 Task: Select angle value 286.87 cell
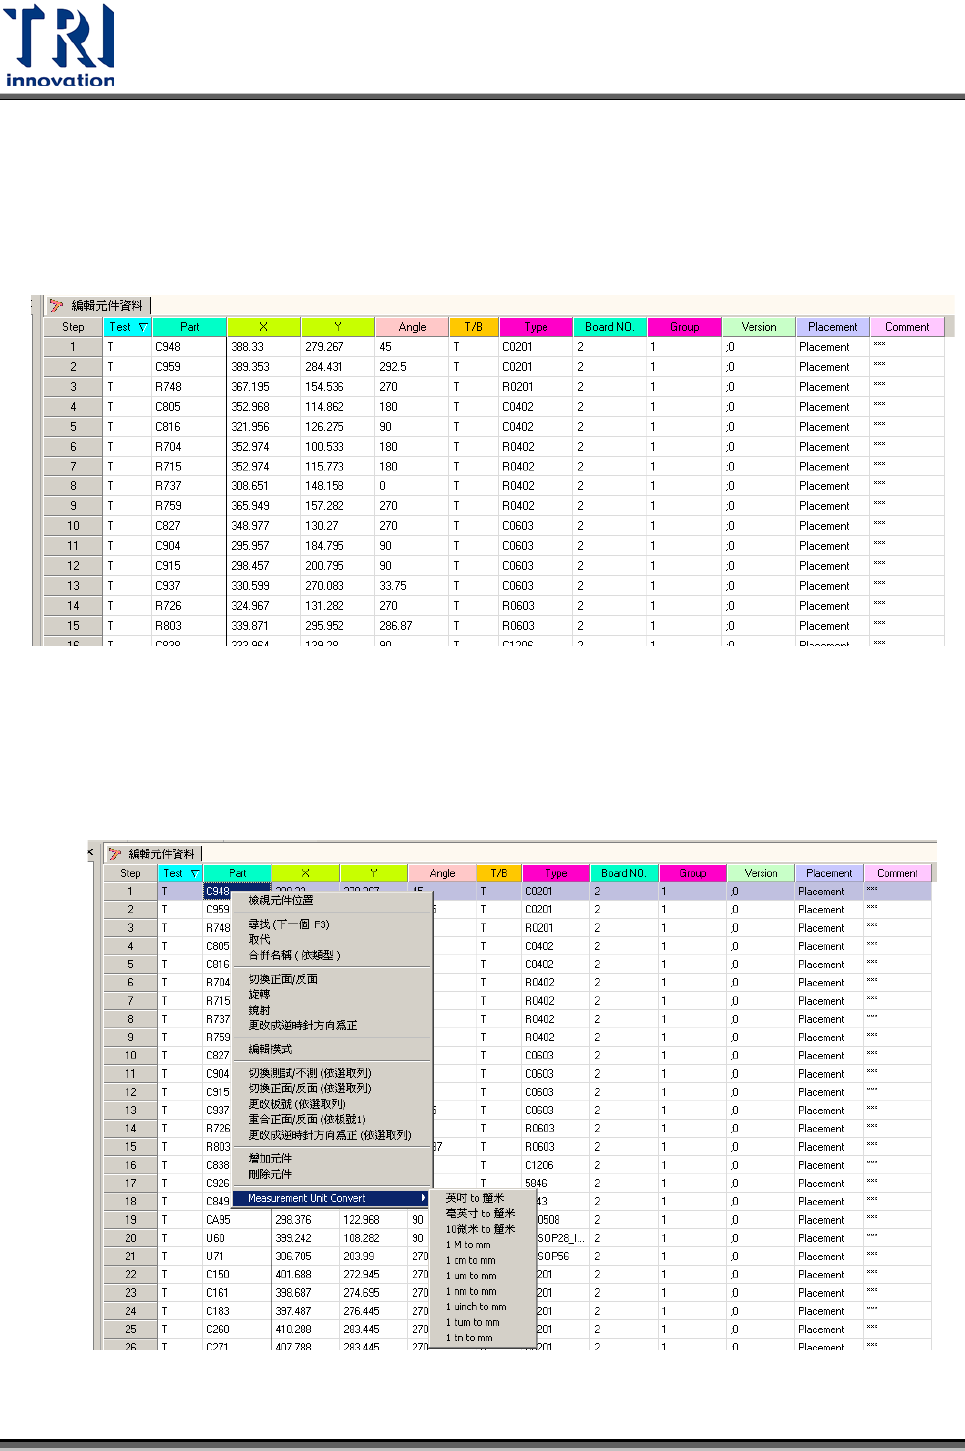coord(412,626)
